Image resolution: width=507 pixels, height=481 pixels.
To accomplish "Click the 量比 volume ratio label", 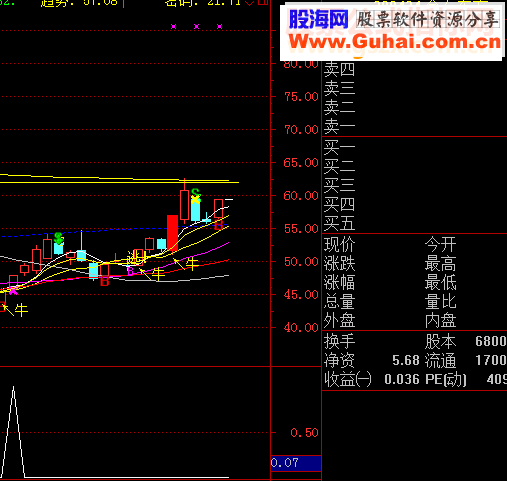I will (440, 302).
